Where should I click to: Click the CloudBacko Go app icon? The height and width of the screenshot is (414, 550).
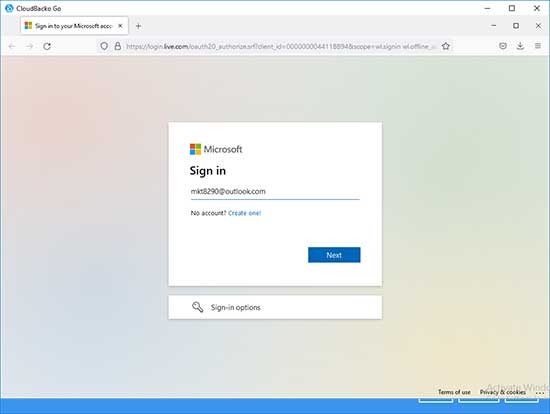point(9,8)
